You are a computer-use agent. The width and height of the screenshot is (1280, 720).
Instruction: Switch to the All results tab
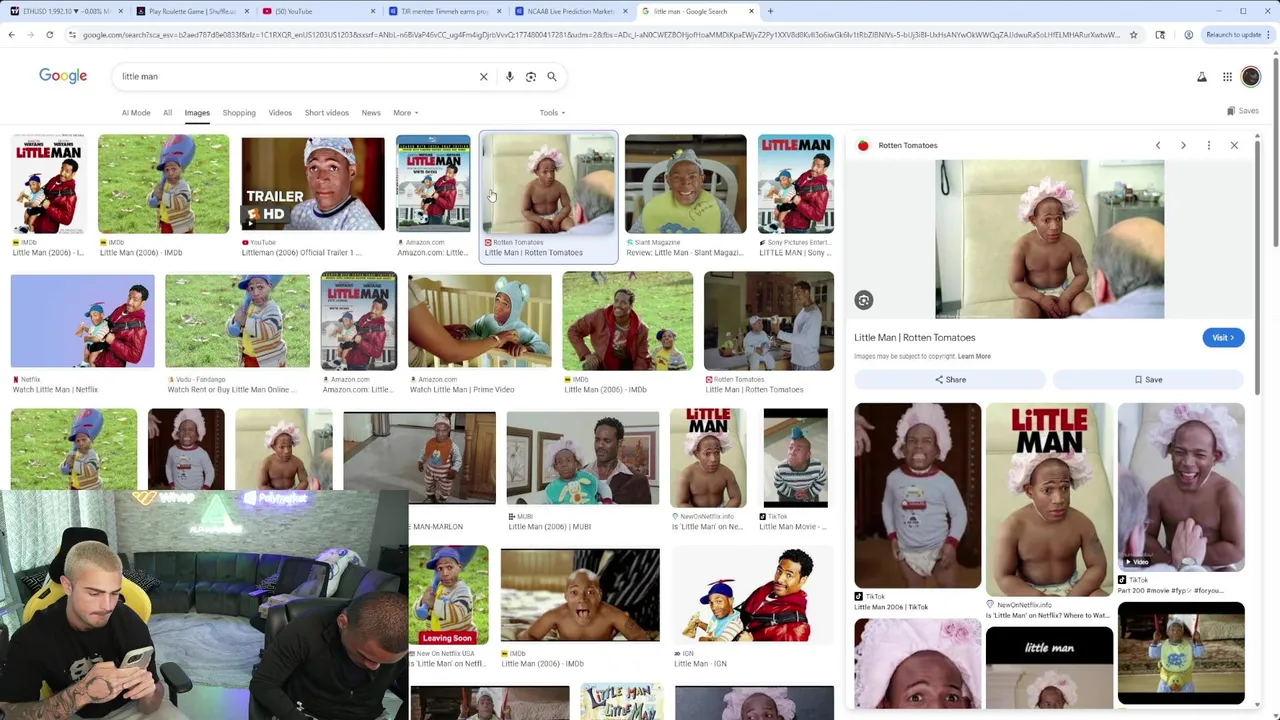click(167, 113)
